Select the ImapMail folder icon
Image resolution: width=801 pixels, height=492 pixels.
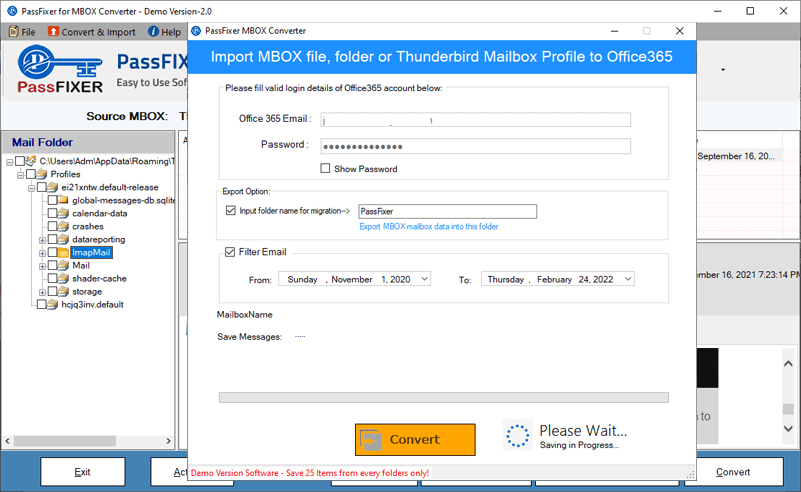point(63,252)
